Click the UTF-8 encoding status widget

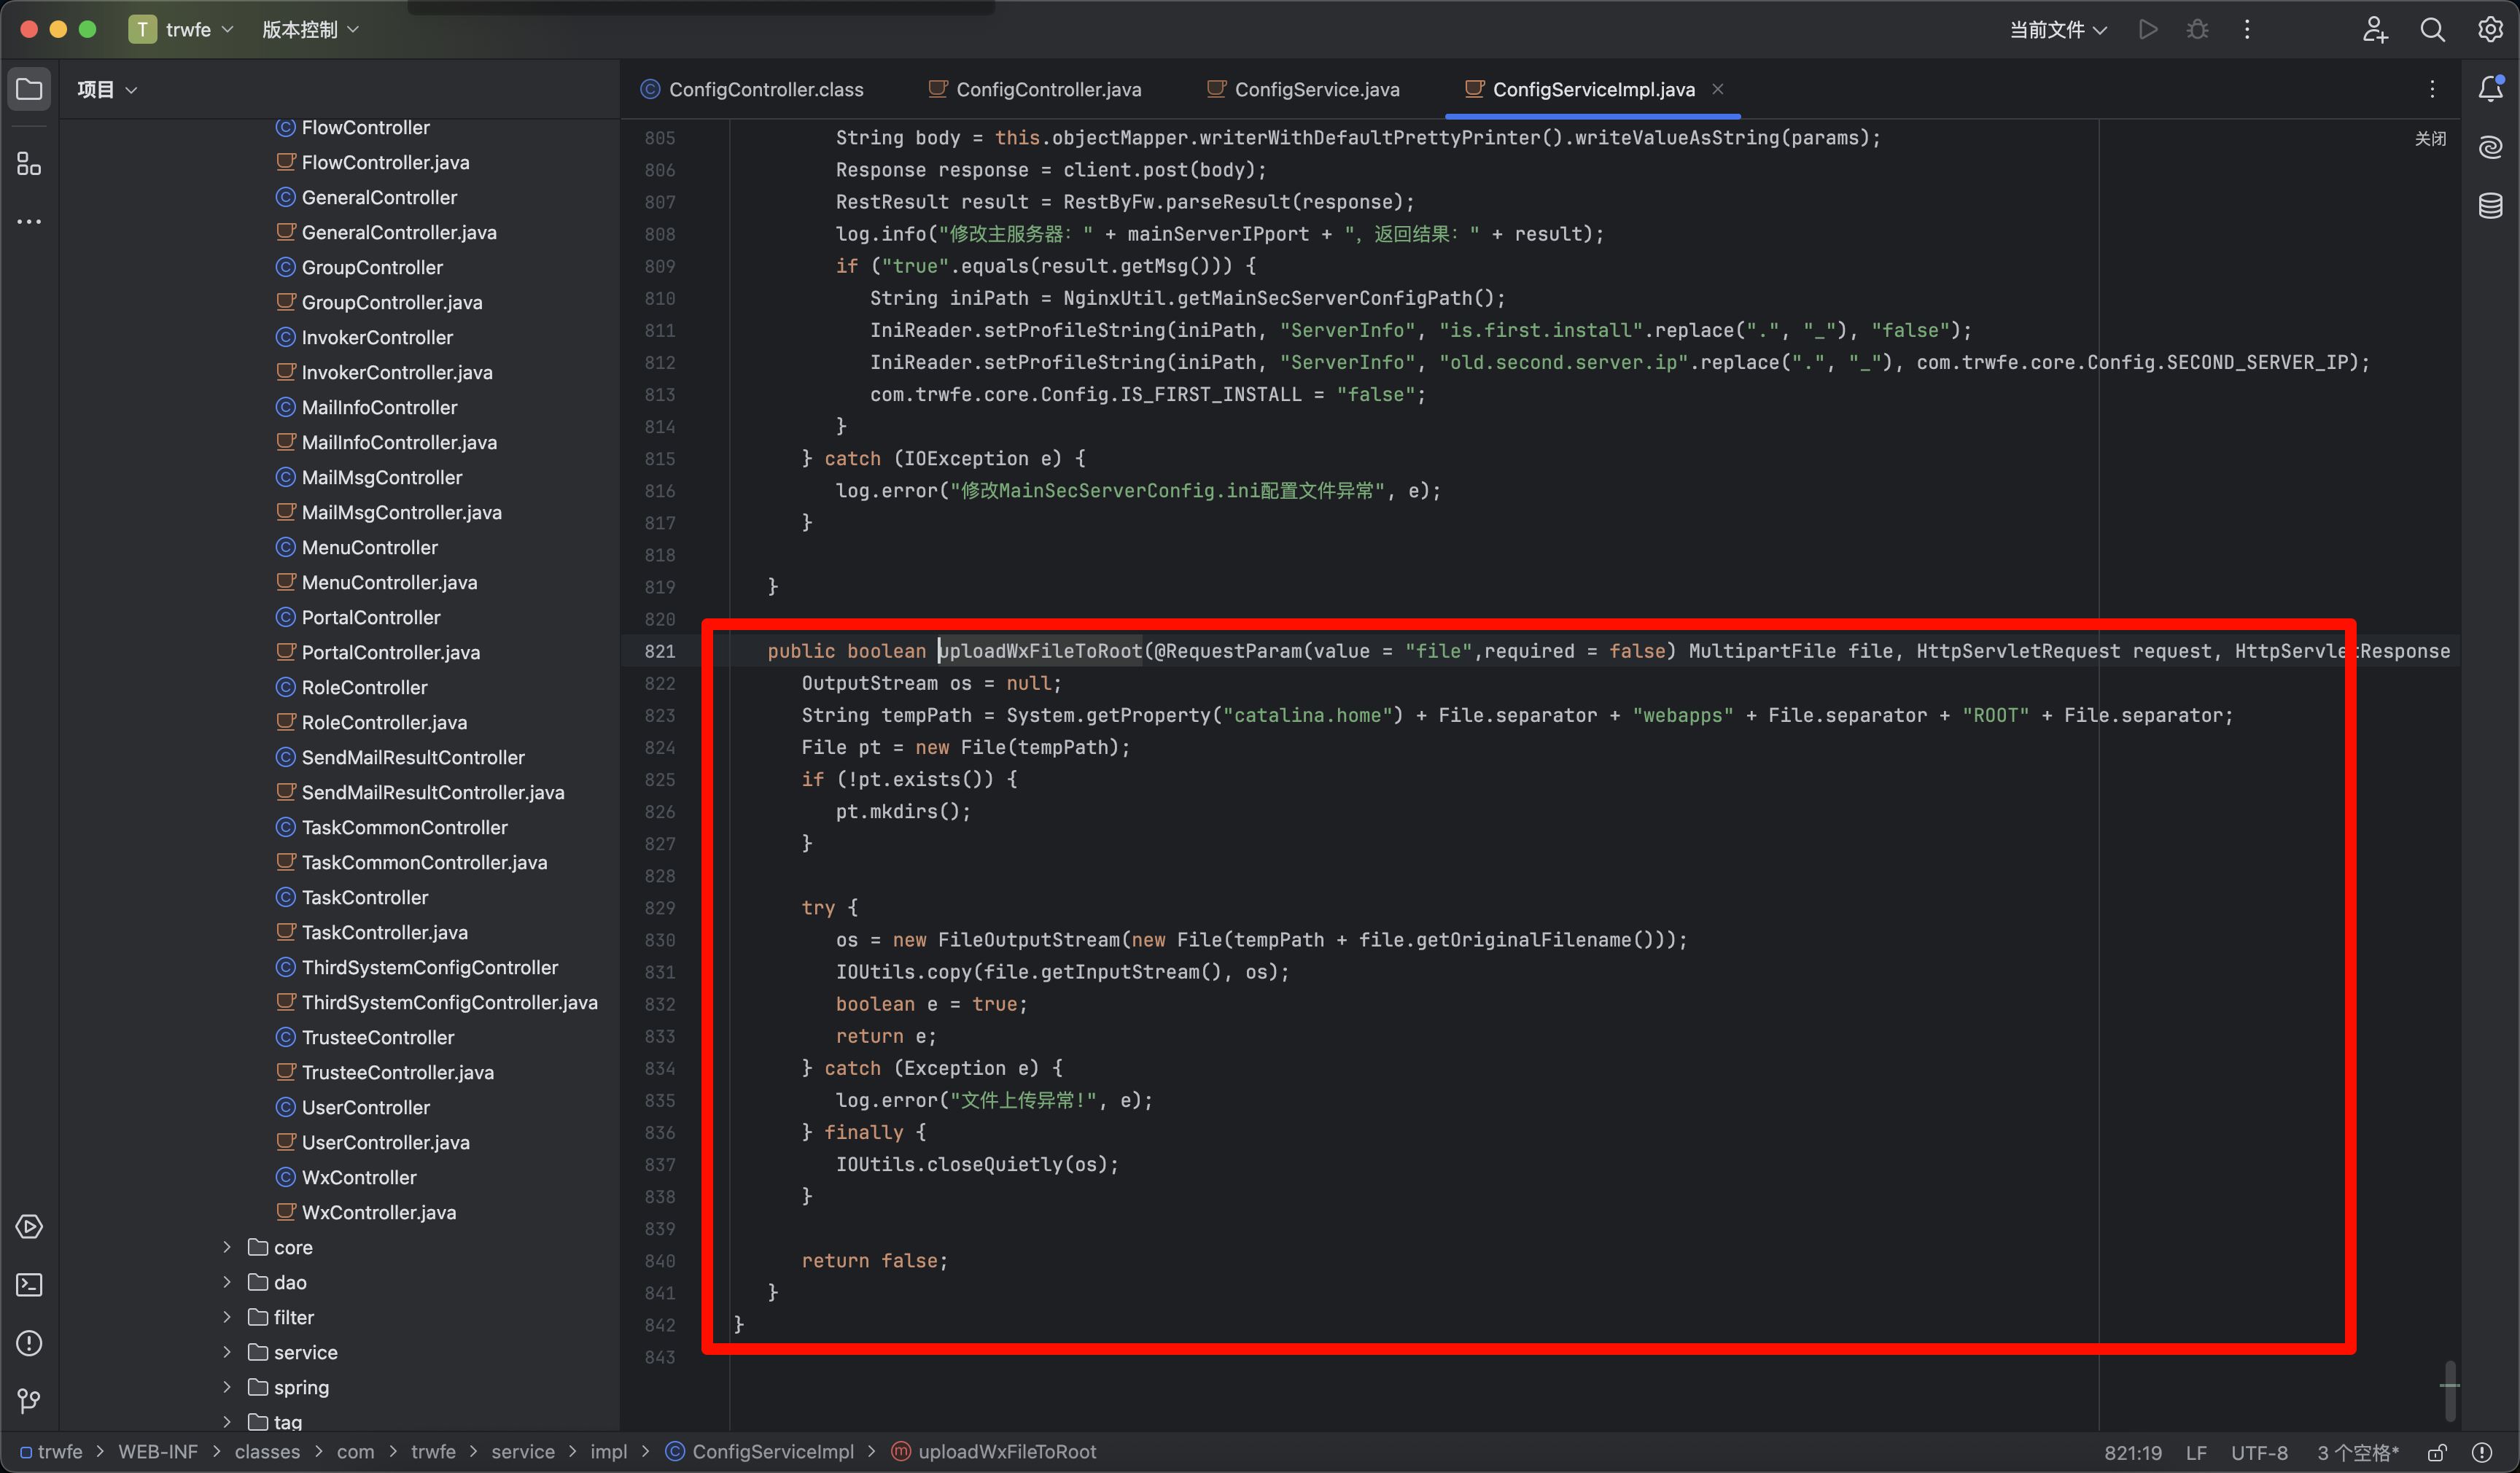(2259, 1452)
